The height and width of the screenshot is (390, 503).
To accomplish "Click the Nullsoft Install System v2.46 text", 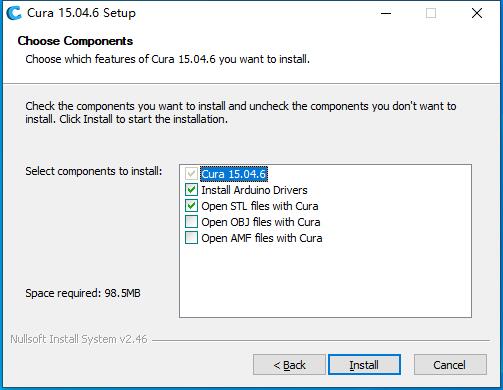I will [x=79, y=339].
